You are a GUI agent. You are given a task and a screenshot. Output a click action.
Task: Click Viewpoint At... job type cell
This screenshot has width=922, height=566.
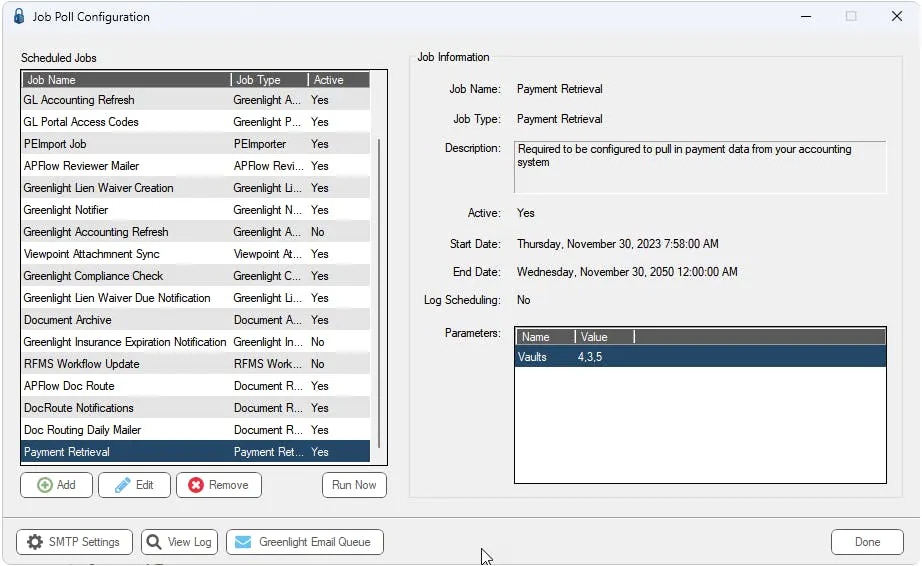pos(268,254)
